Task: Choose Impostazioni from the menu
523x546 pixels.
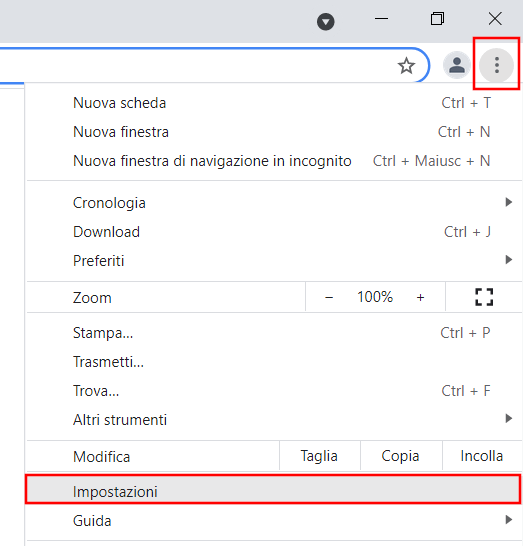Action: pos(274,489)
